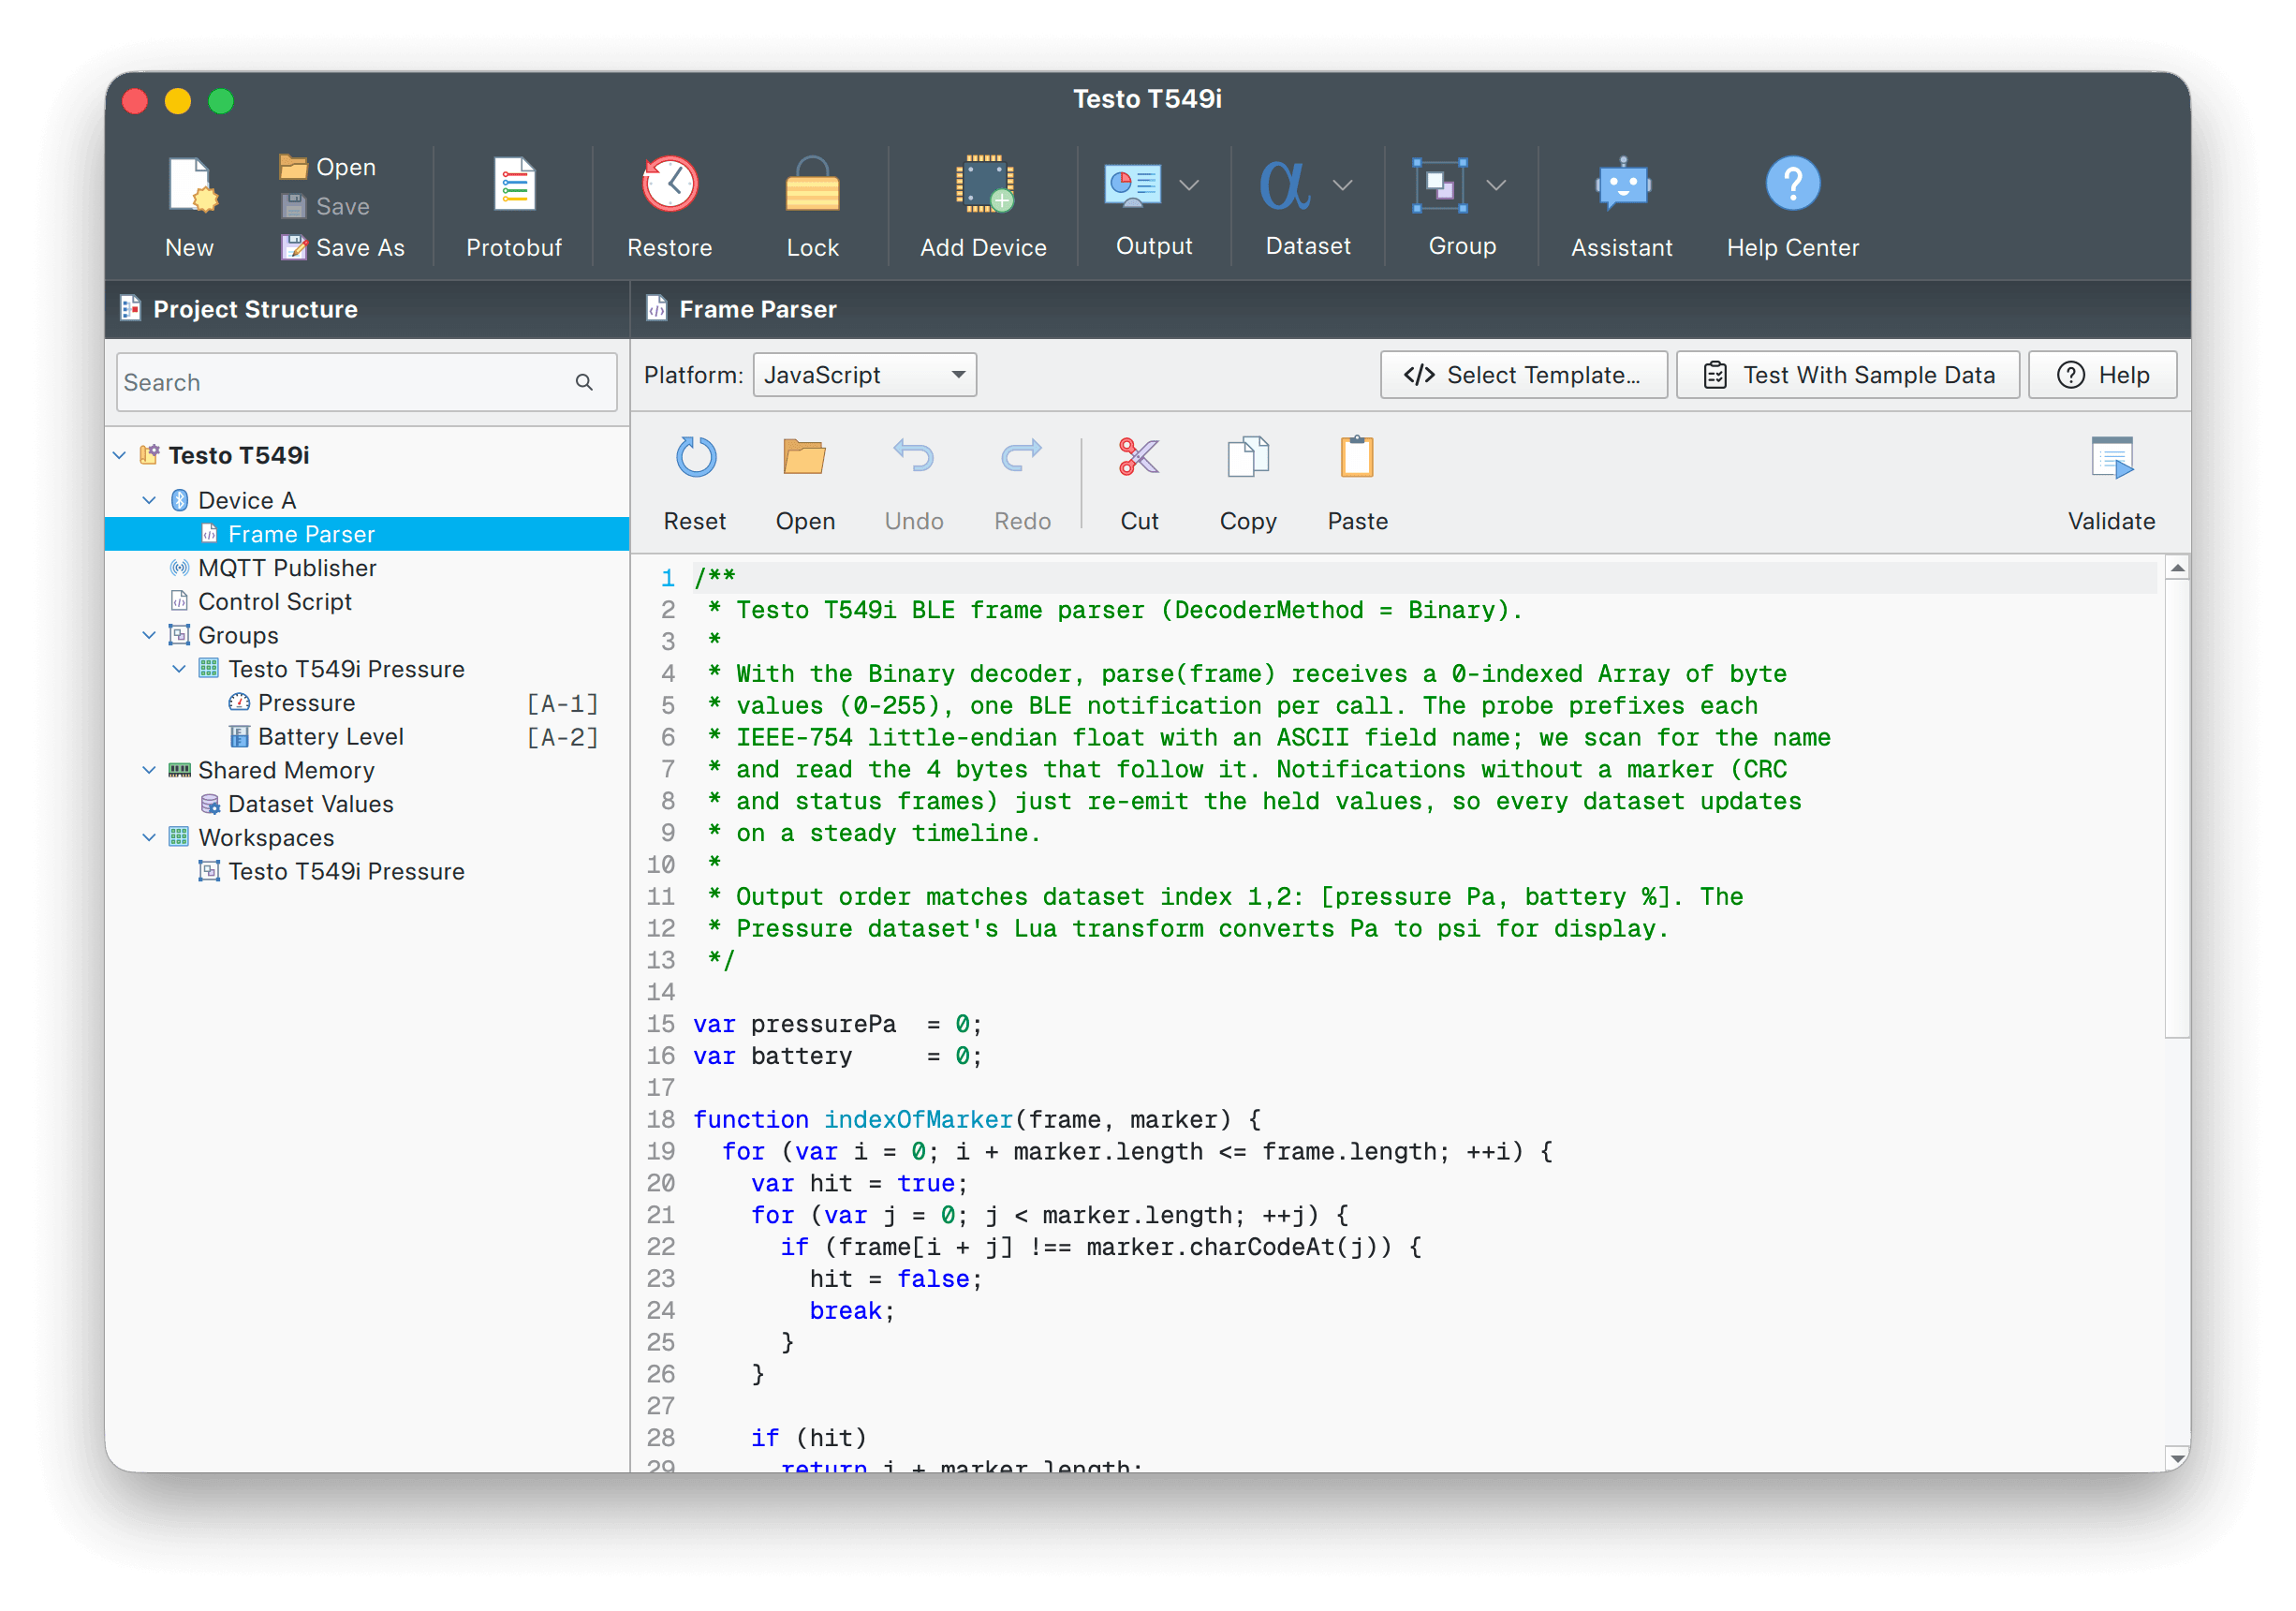2296x1611 pixels.
Task: Collapse the Workspaces tree node
Action: [149, 838]
